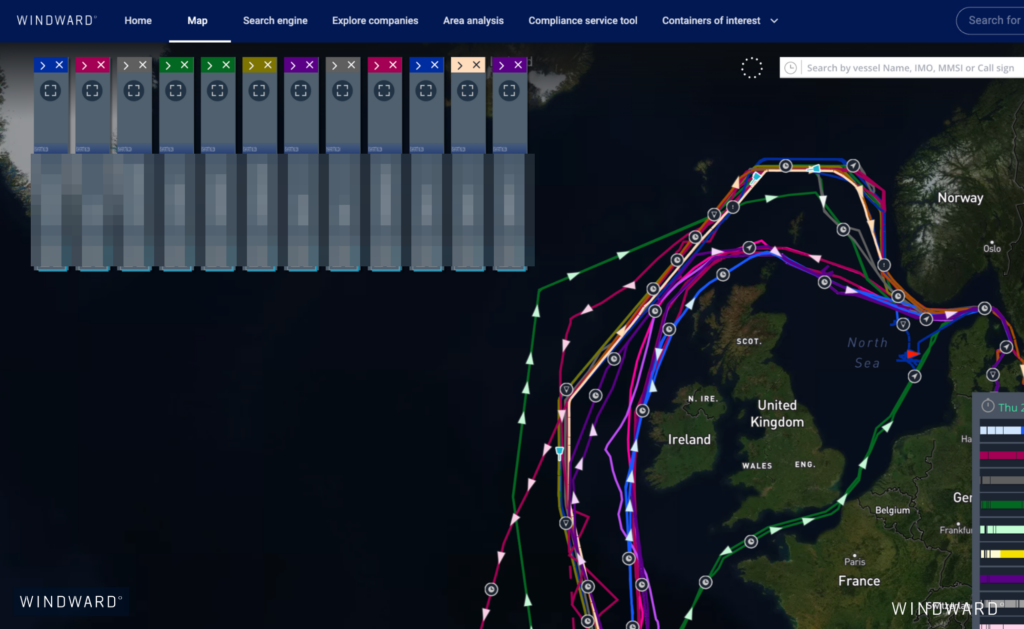
Task: Focus map on the second green vessel card
Action: (217, 91)
